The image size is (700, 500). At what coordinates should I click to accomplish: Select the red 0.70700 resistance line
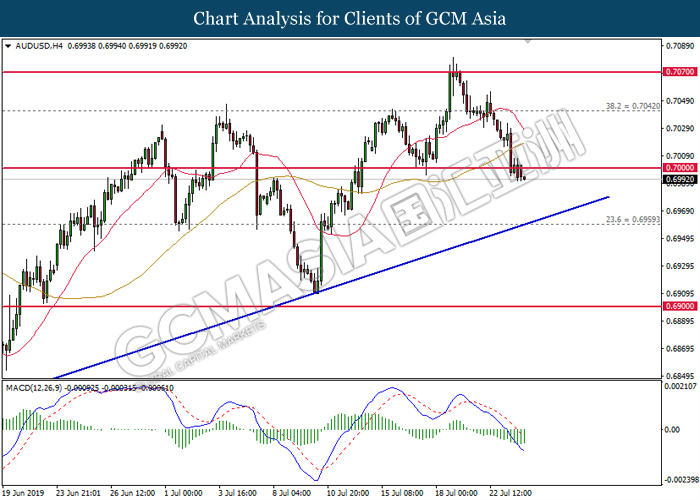[331, 72]
